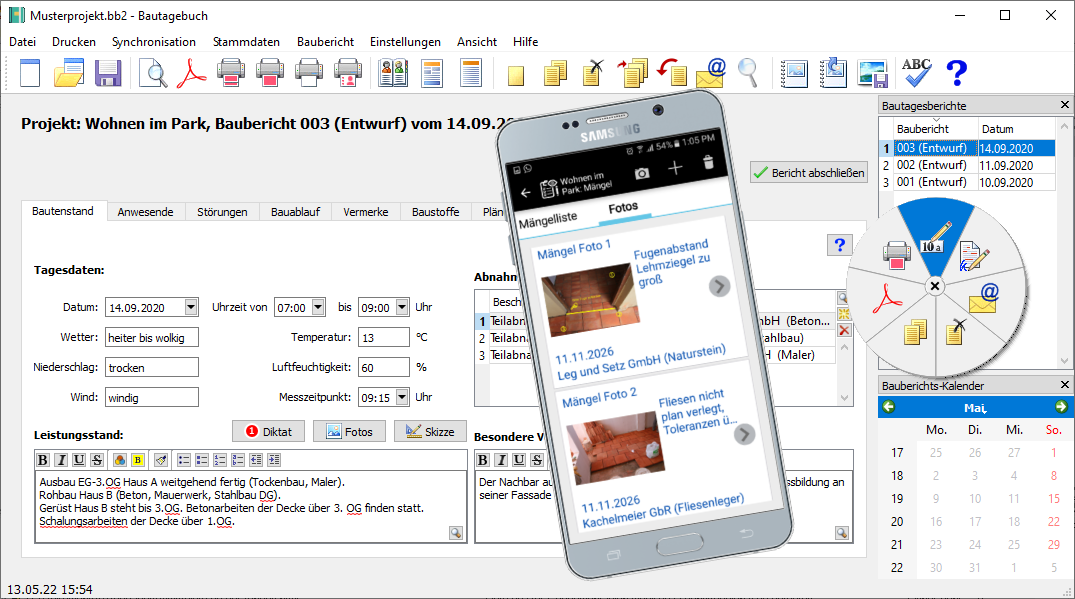This screenshot has width=1075, height=599.
Task: Run the ABC spell check
Action: (x=916, y=70)
